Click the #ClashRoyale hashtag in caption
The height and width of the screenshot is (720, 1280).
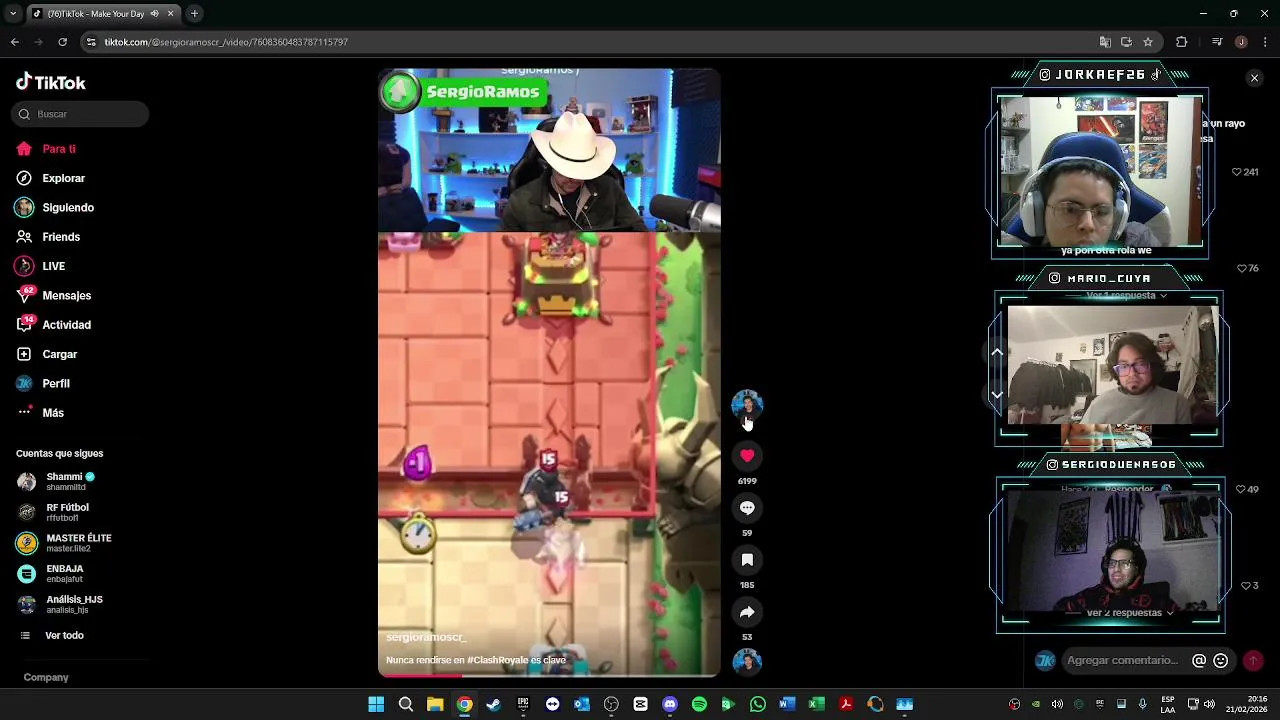[498, 660]
